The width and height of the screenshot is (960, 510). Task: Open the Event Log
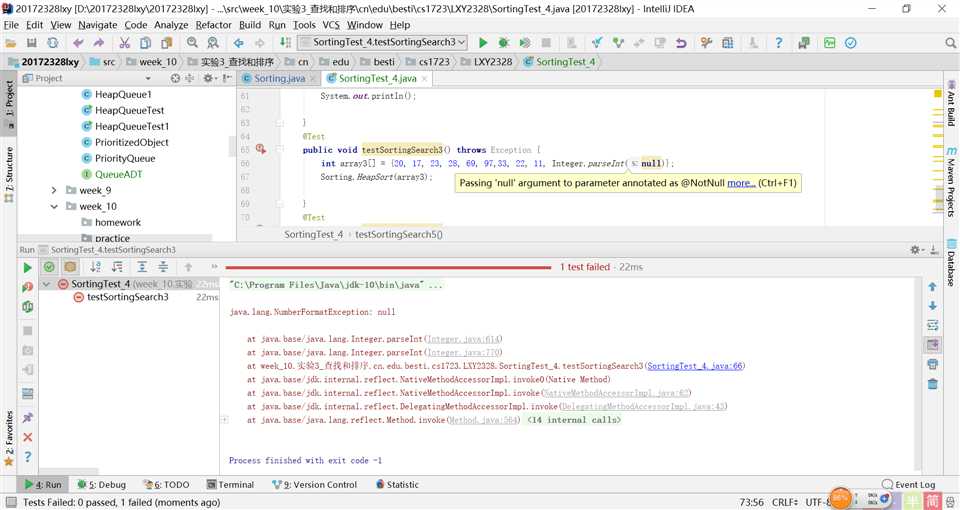click(909, 484)
